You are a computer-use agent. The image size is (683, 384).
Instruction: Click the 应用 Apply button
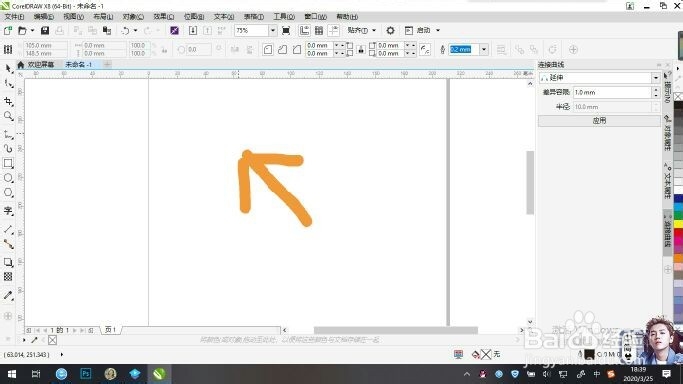(599, 121)
